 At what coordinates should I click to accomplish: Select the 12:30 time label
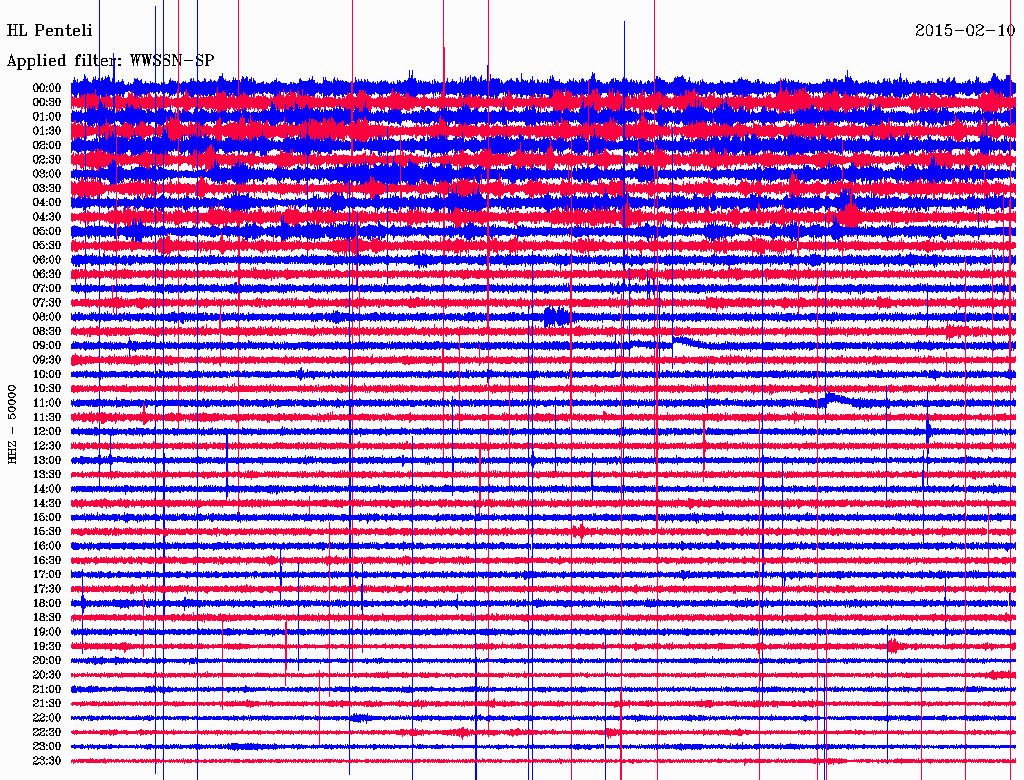coord(47,446)
